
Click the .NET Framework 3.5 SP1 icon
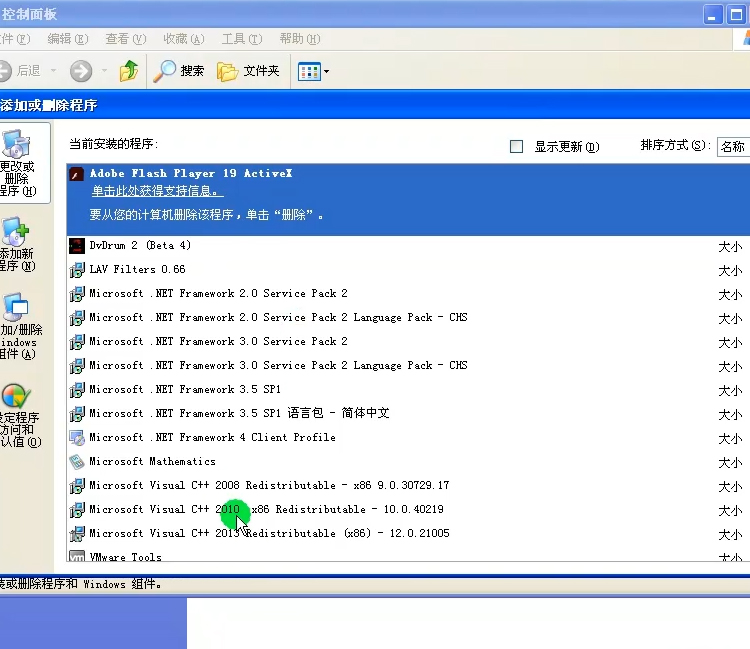pos(77,390)
